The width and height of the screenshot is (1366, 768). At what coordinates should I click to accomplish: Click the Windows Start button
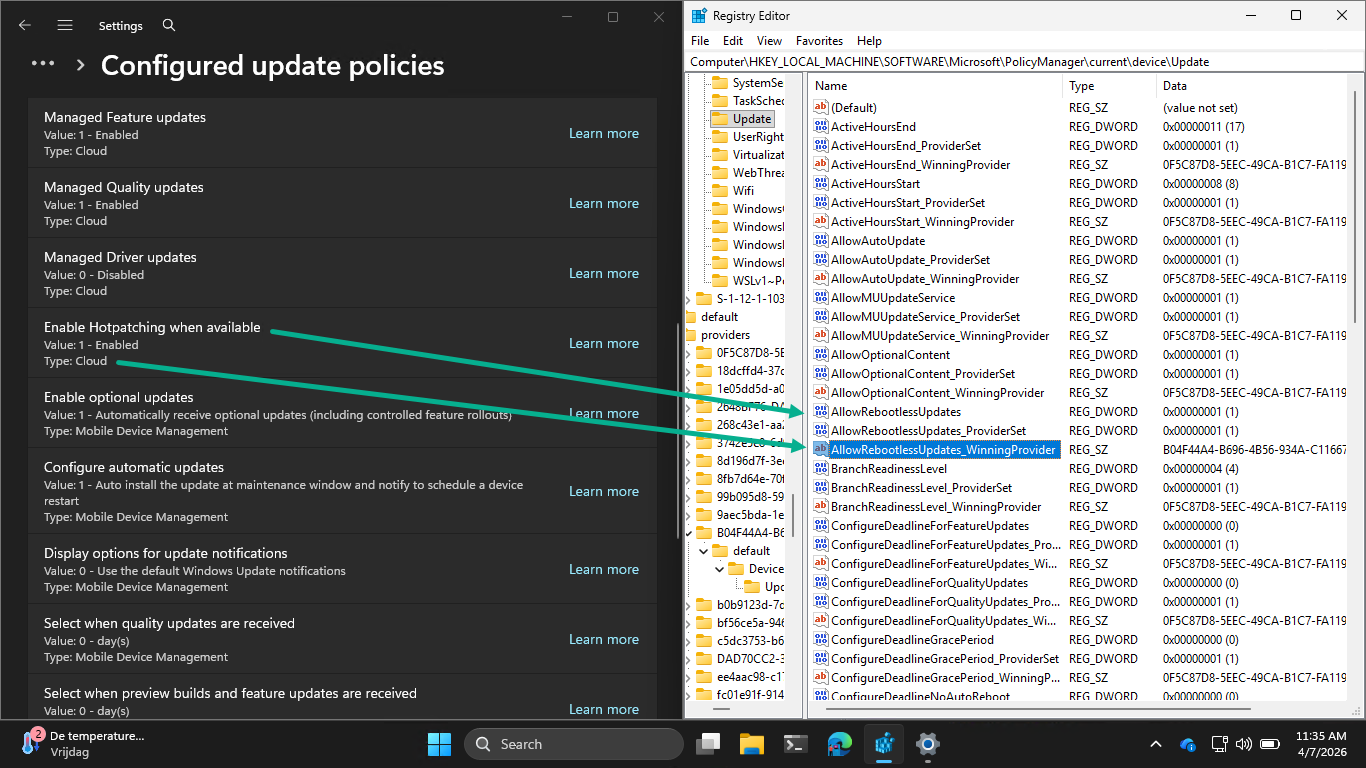click(x=439, y=744)
